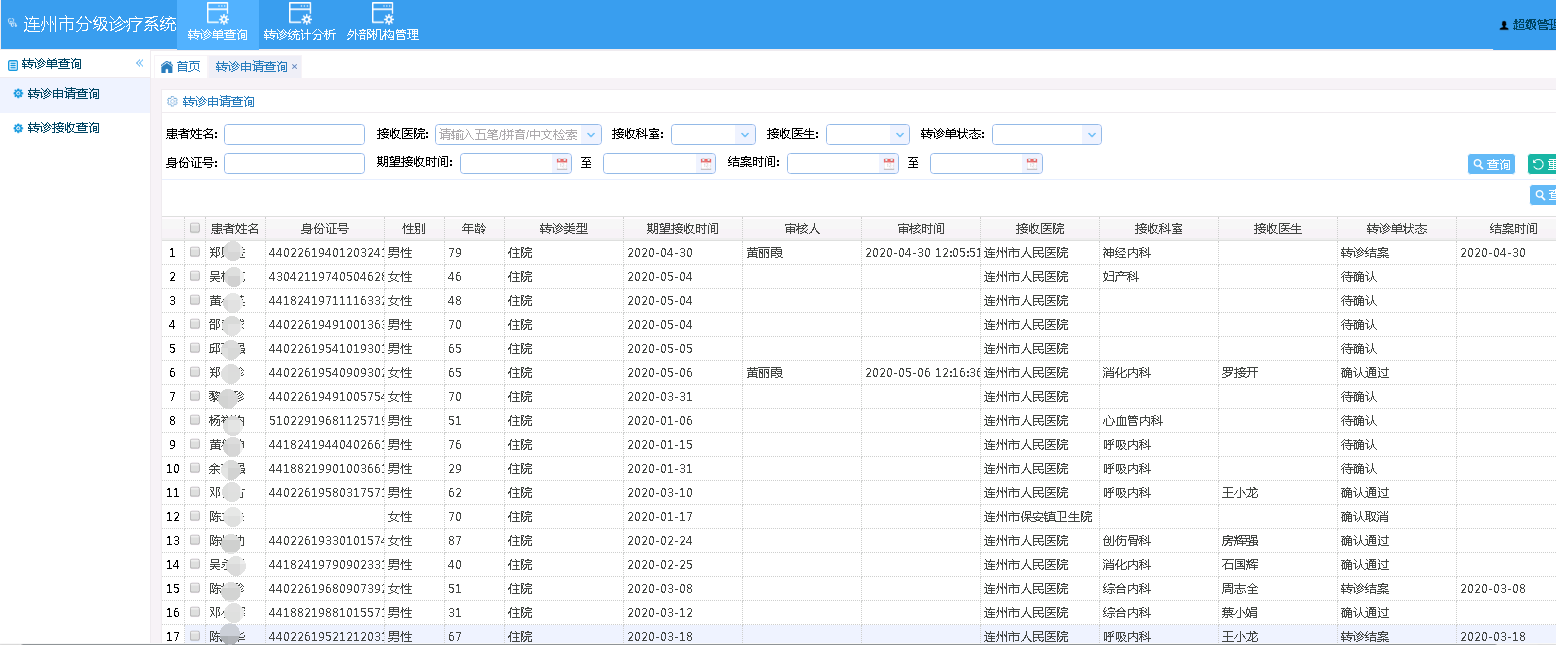Click calendar icon for 期望接收时间 start date
This screenshot has width=1556, height=645.
coord(561,164)
